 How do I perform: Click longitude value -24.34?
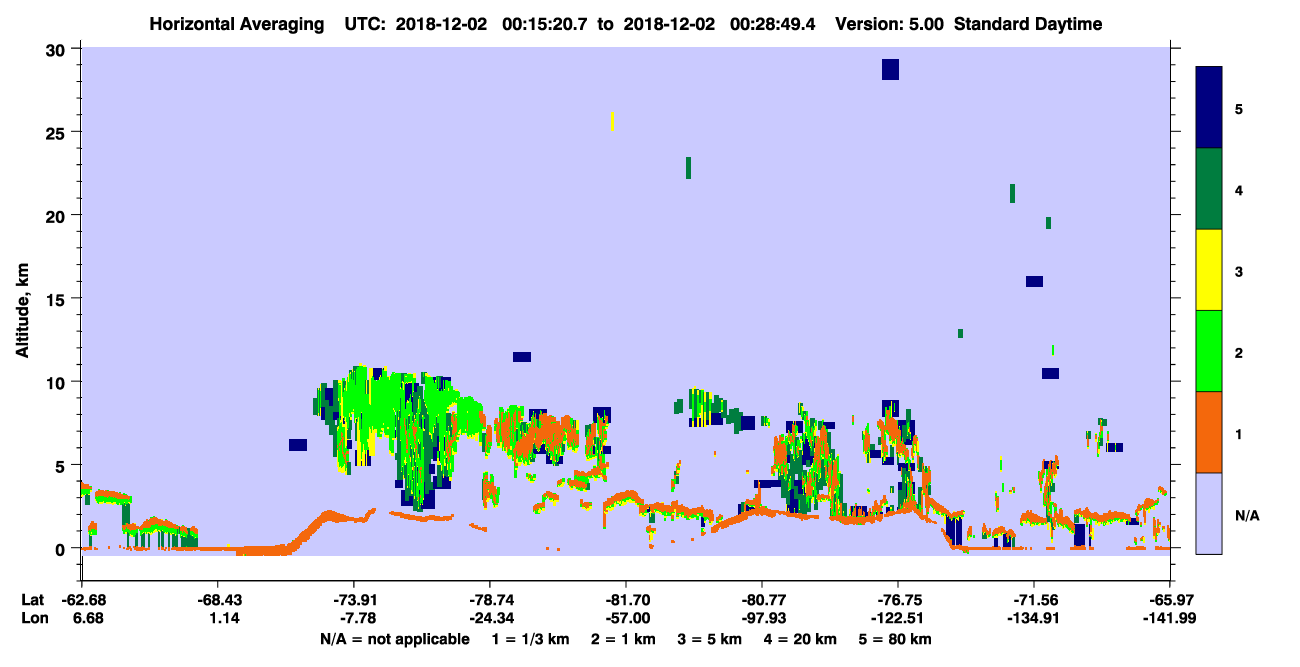click(x=490, y=618)
